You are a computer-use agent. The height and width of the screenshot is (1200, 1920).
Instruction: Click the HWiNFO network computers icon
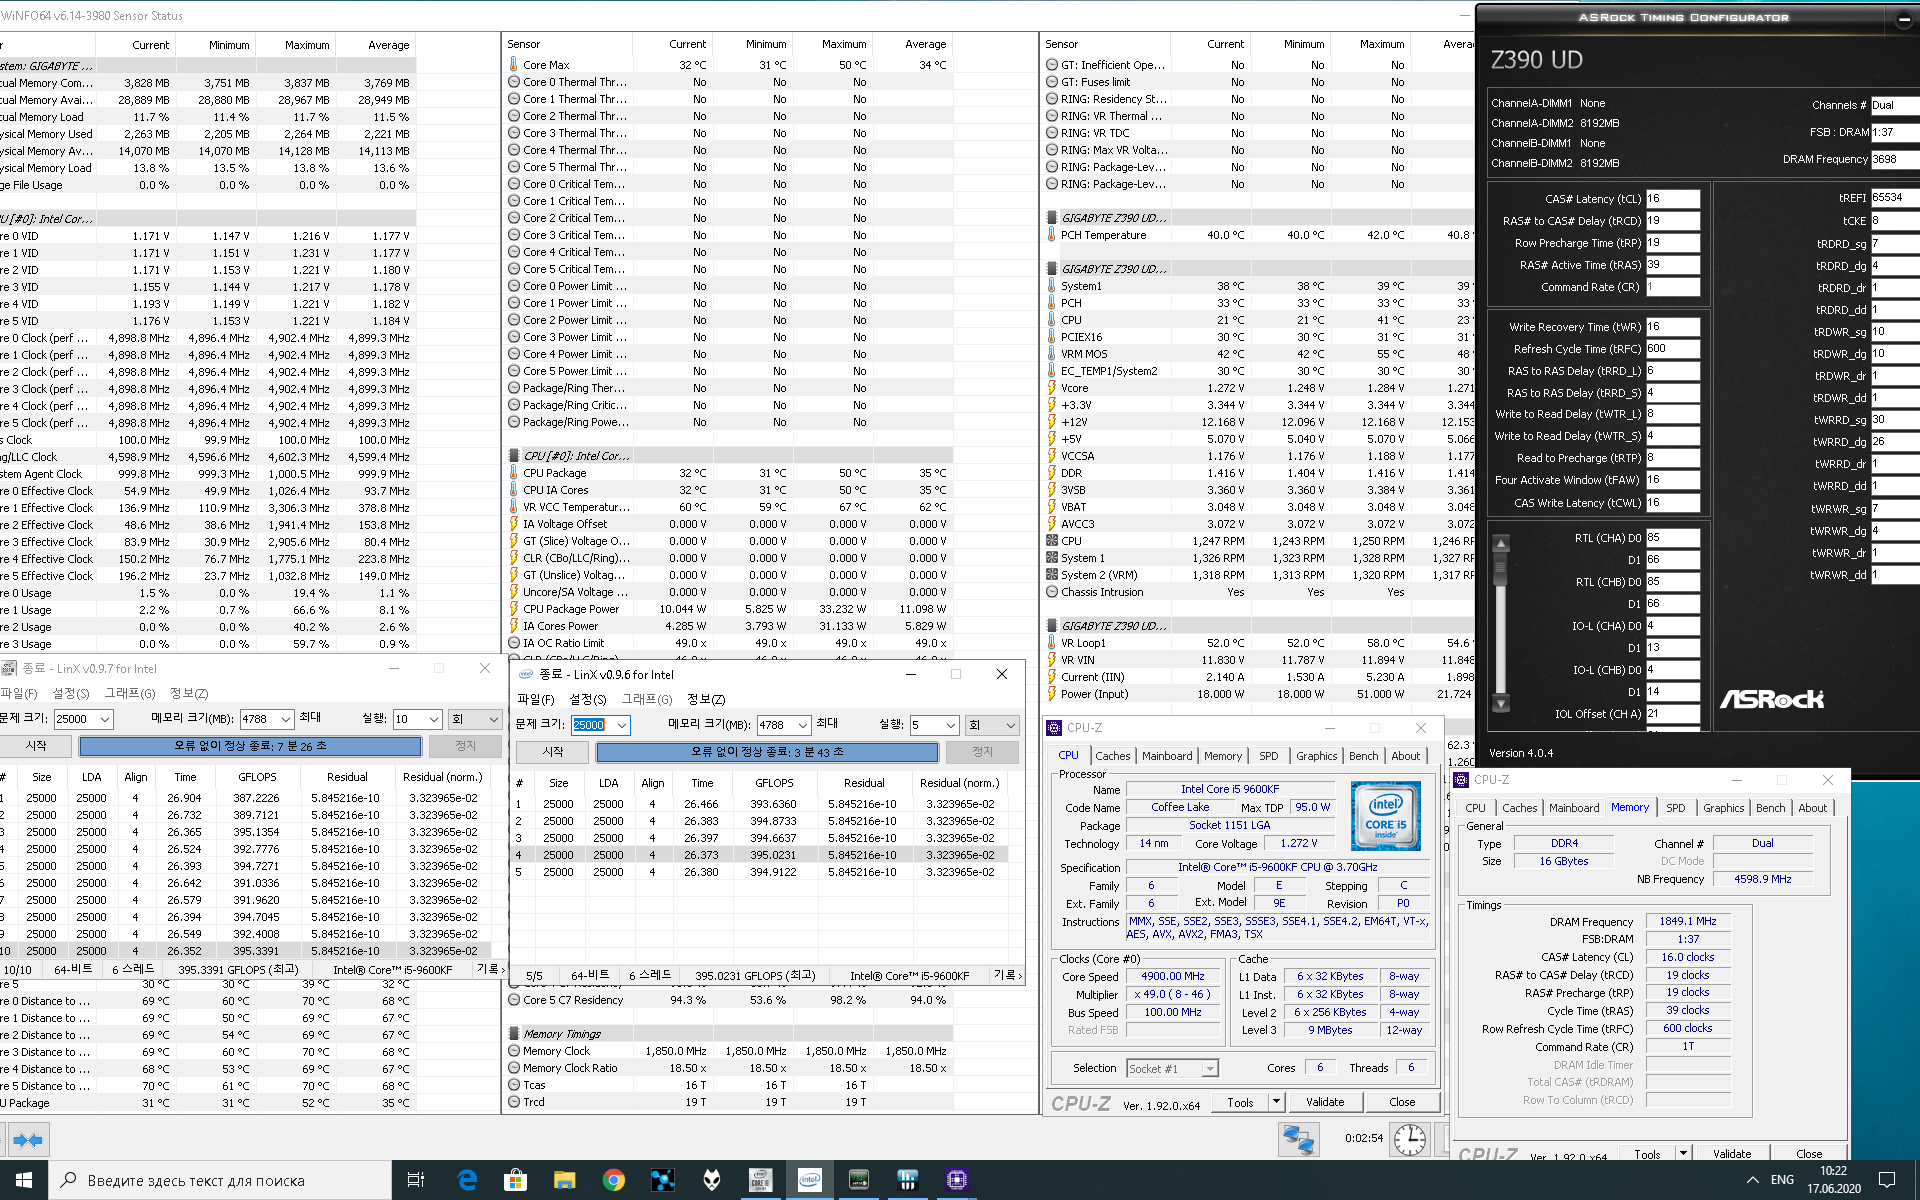pos(1298,1139)
